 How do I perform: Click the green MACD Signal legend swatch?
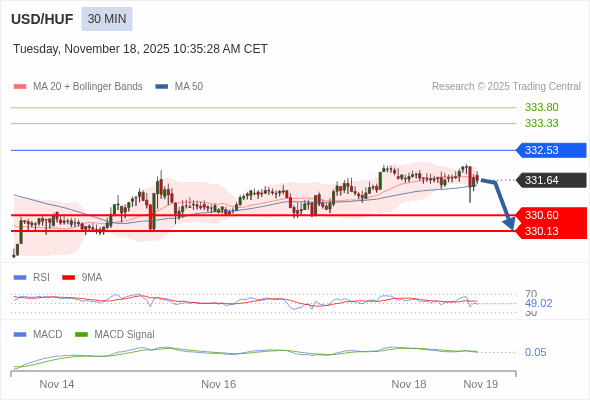(x=81, y=335)
